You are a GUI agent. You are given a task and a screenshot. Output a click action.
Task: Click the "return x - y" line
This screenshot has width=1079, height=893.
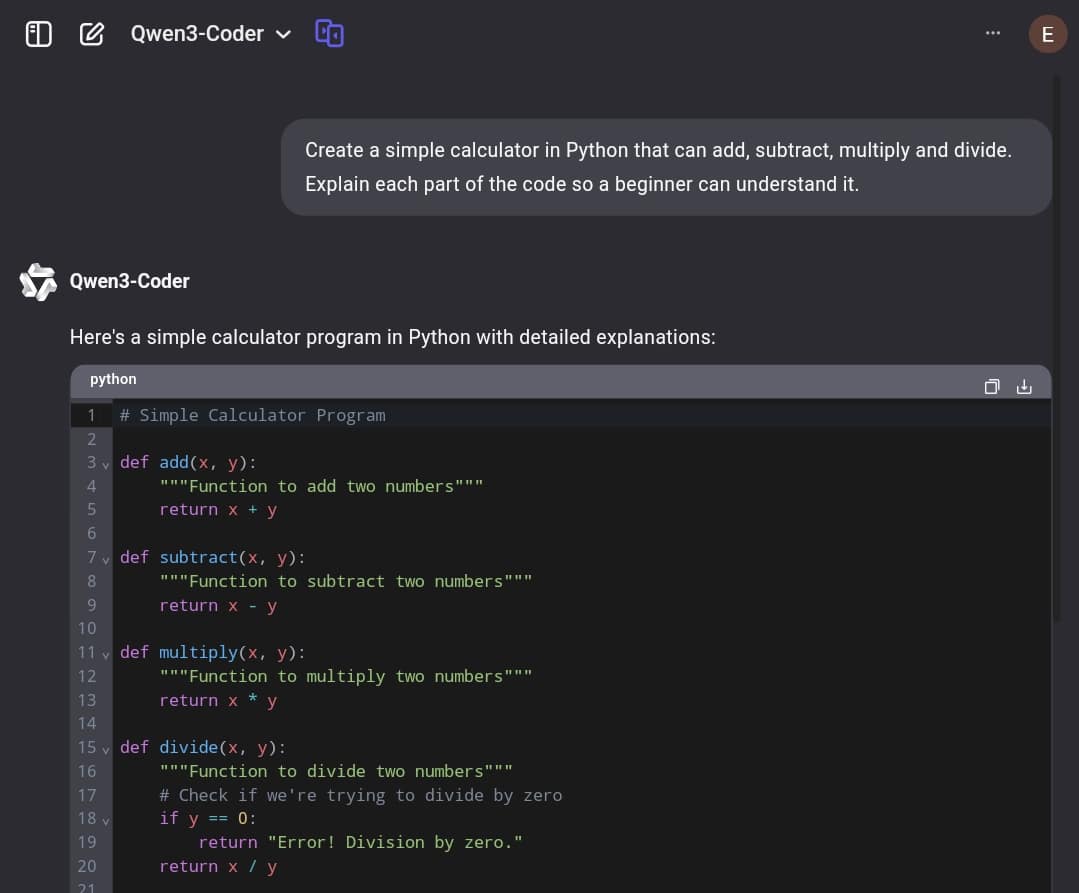pos(218,605)
